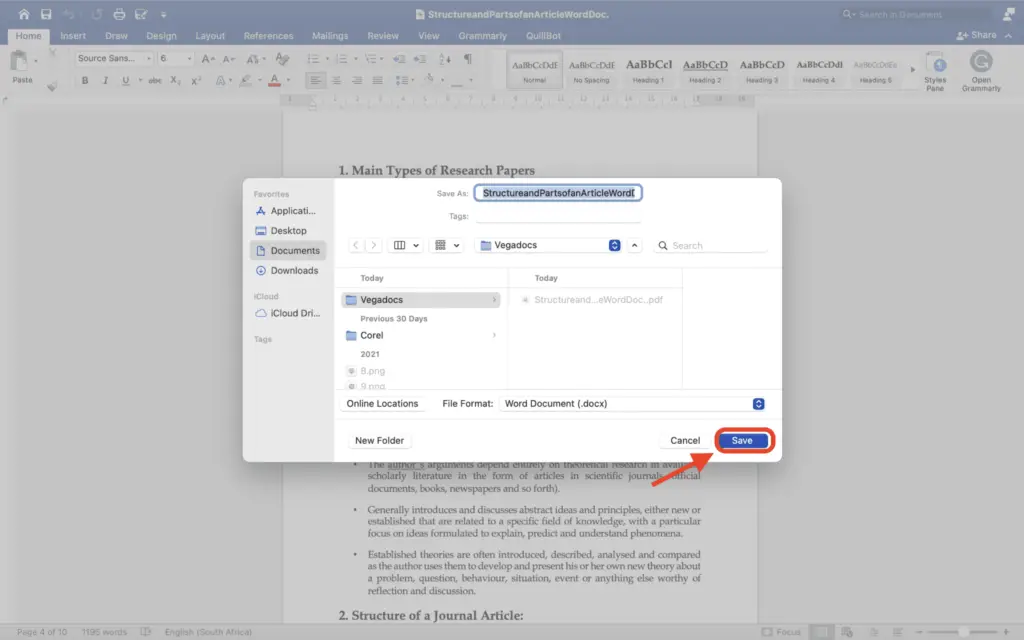
Task: Open the Vegadocs location popup menu
Action: tap(550, 245)
